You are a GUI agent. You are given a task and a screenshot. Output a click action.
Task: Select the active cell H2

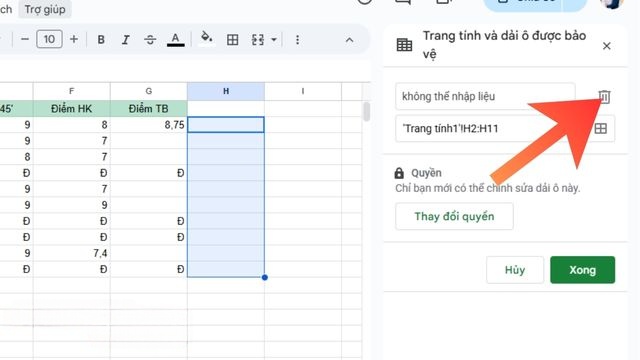coord(226,125)
